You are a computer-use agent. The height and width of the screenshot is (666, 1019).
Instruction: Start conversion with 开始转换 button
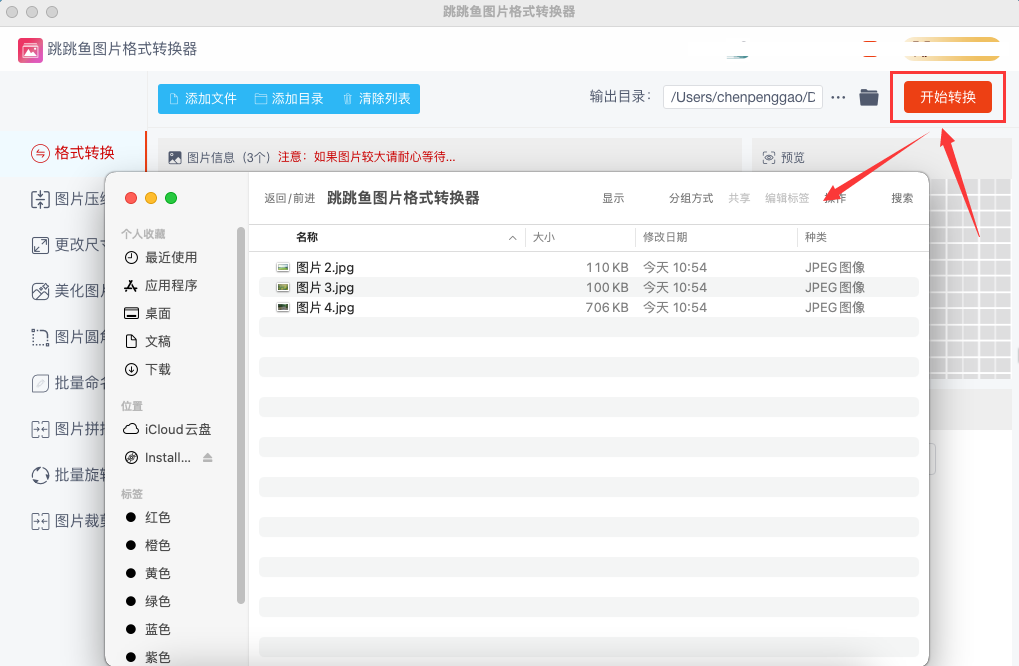tap(948, 97)
